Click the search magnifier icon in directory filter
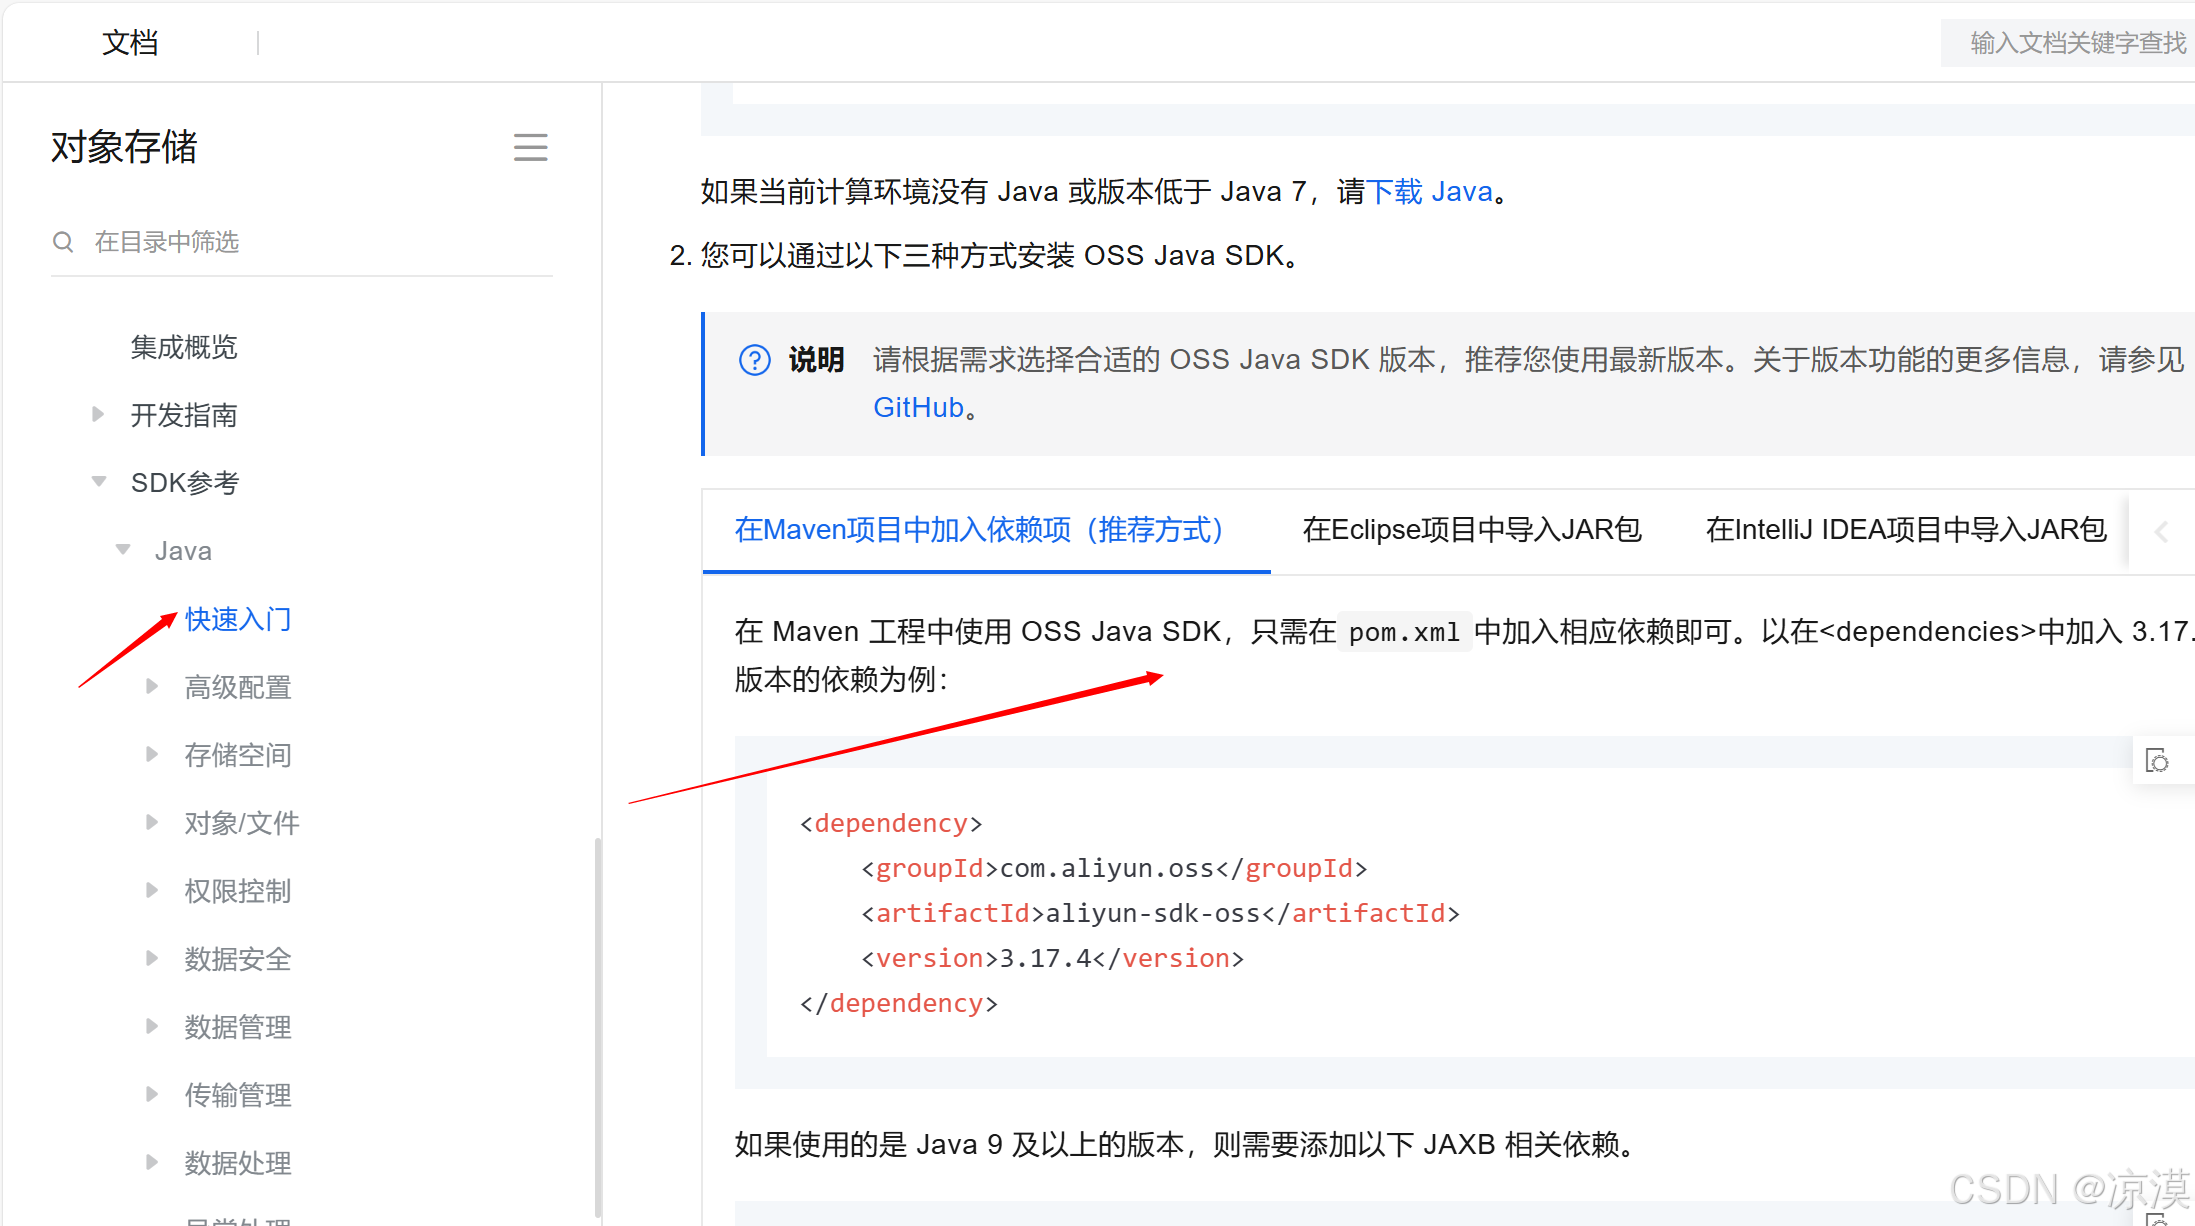 tap(63, 242)
